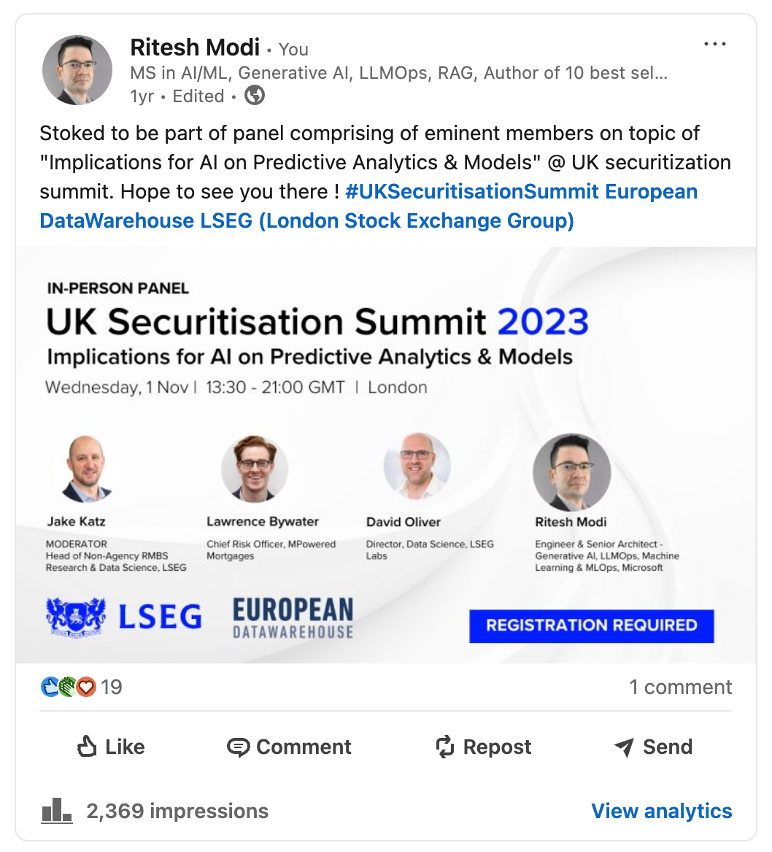The height and width of the screenshot is (852, 772).
Task: Send the post via paper plane
Action: pyautogui.click(x=652, y=747)
